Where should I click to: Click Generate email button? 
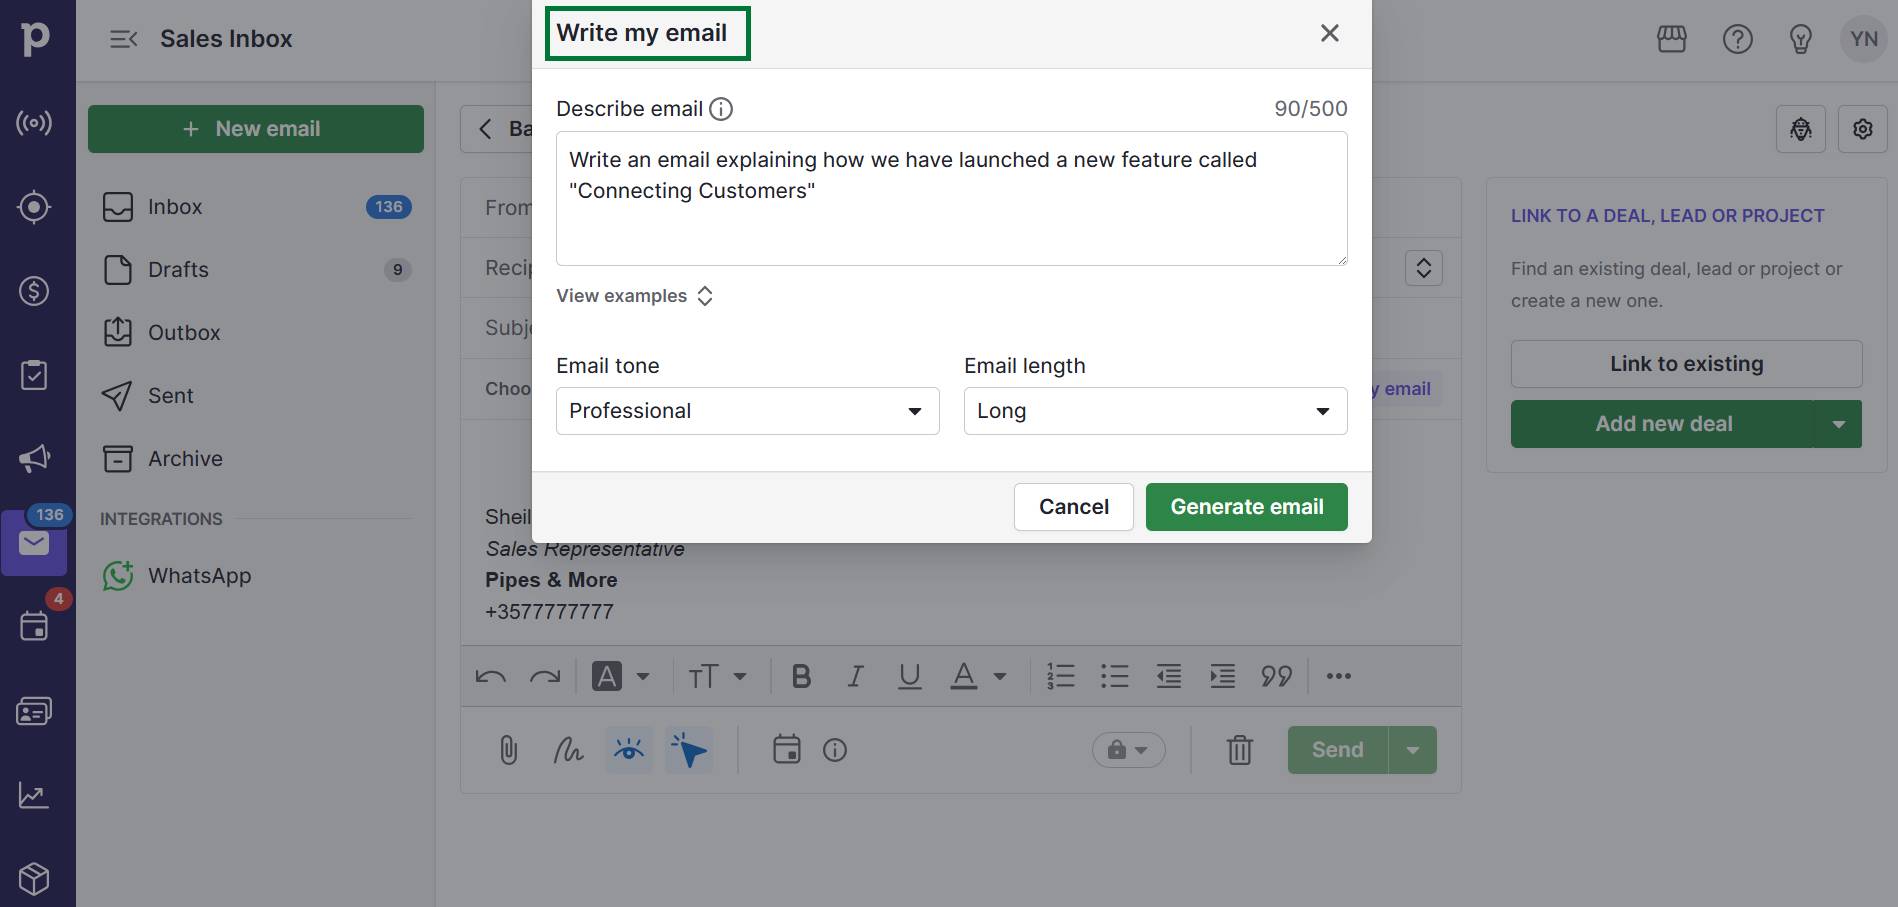point(1247,507)
